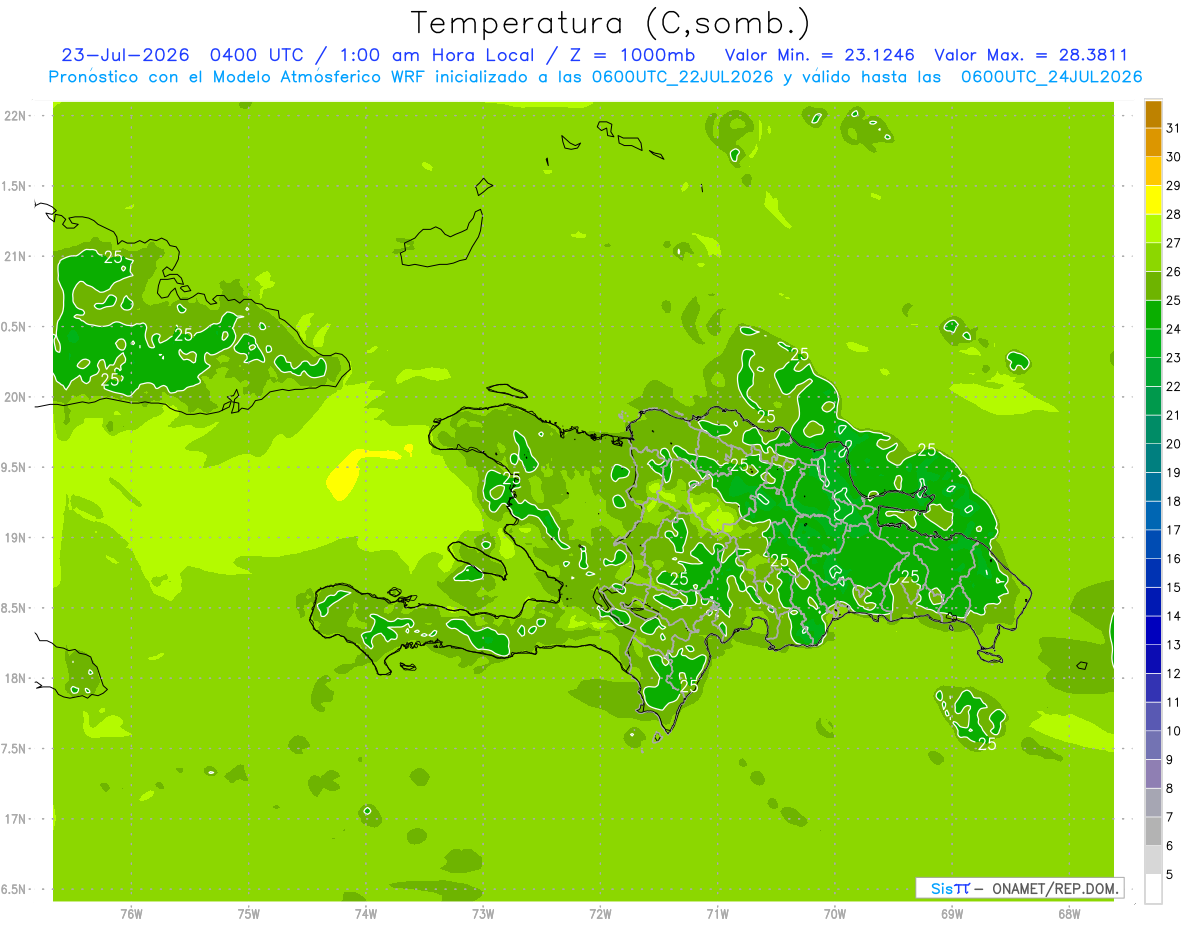The height and width of the screenshot is (927, 1200).
Task: Click 'Valor Min. = 23.1246' text
Action: [x=820, y=55]
